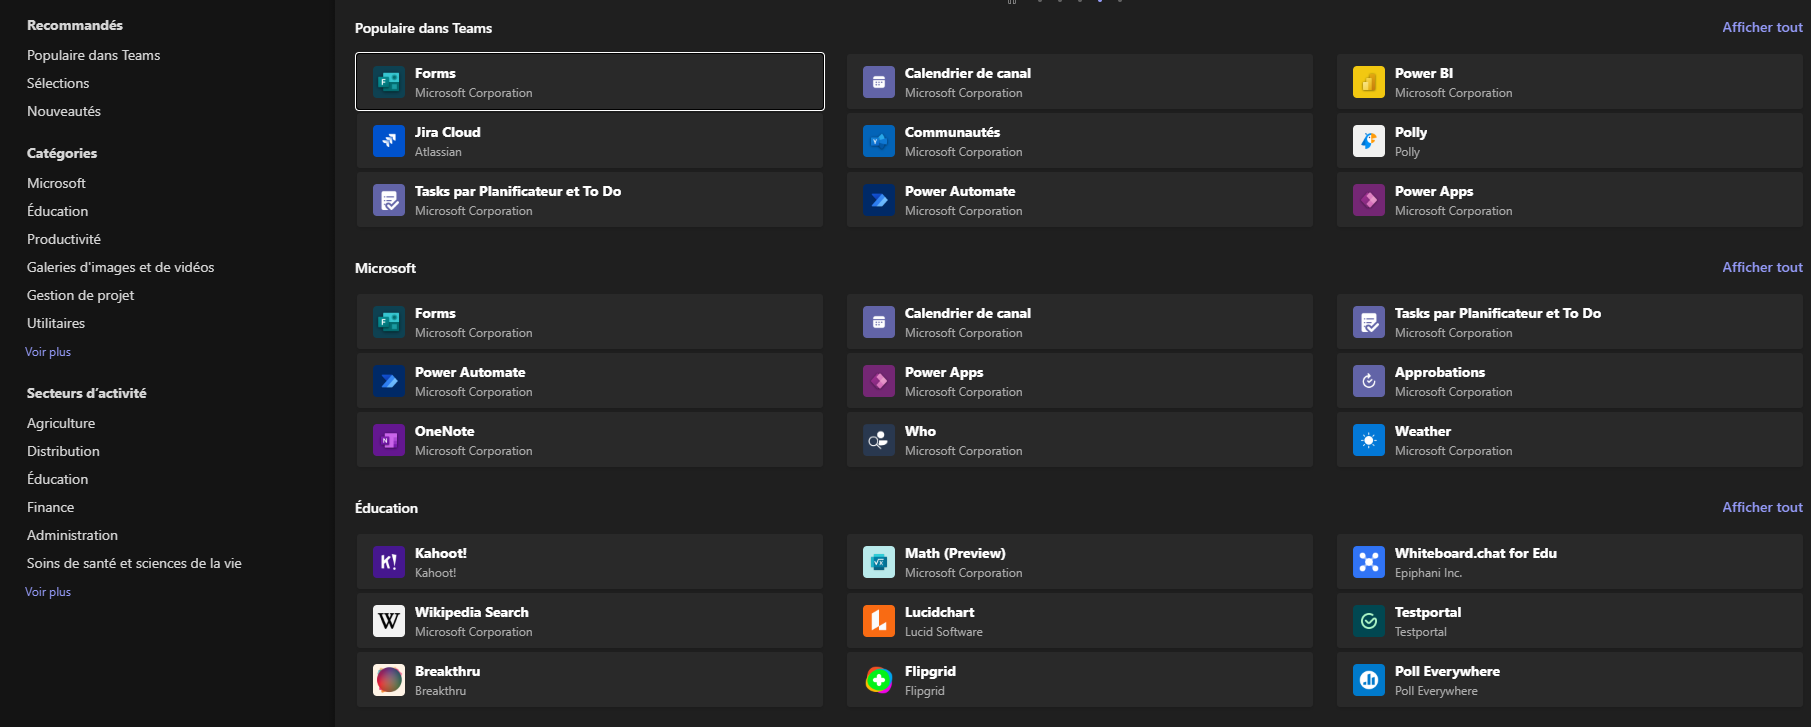Screen dimensions: 1811x727
Task: Click the Forms icon in Microsoft section
Action: point(389,322)
